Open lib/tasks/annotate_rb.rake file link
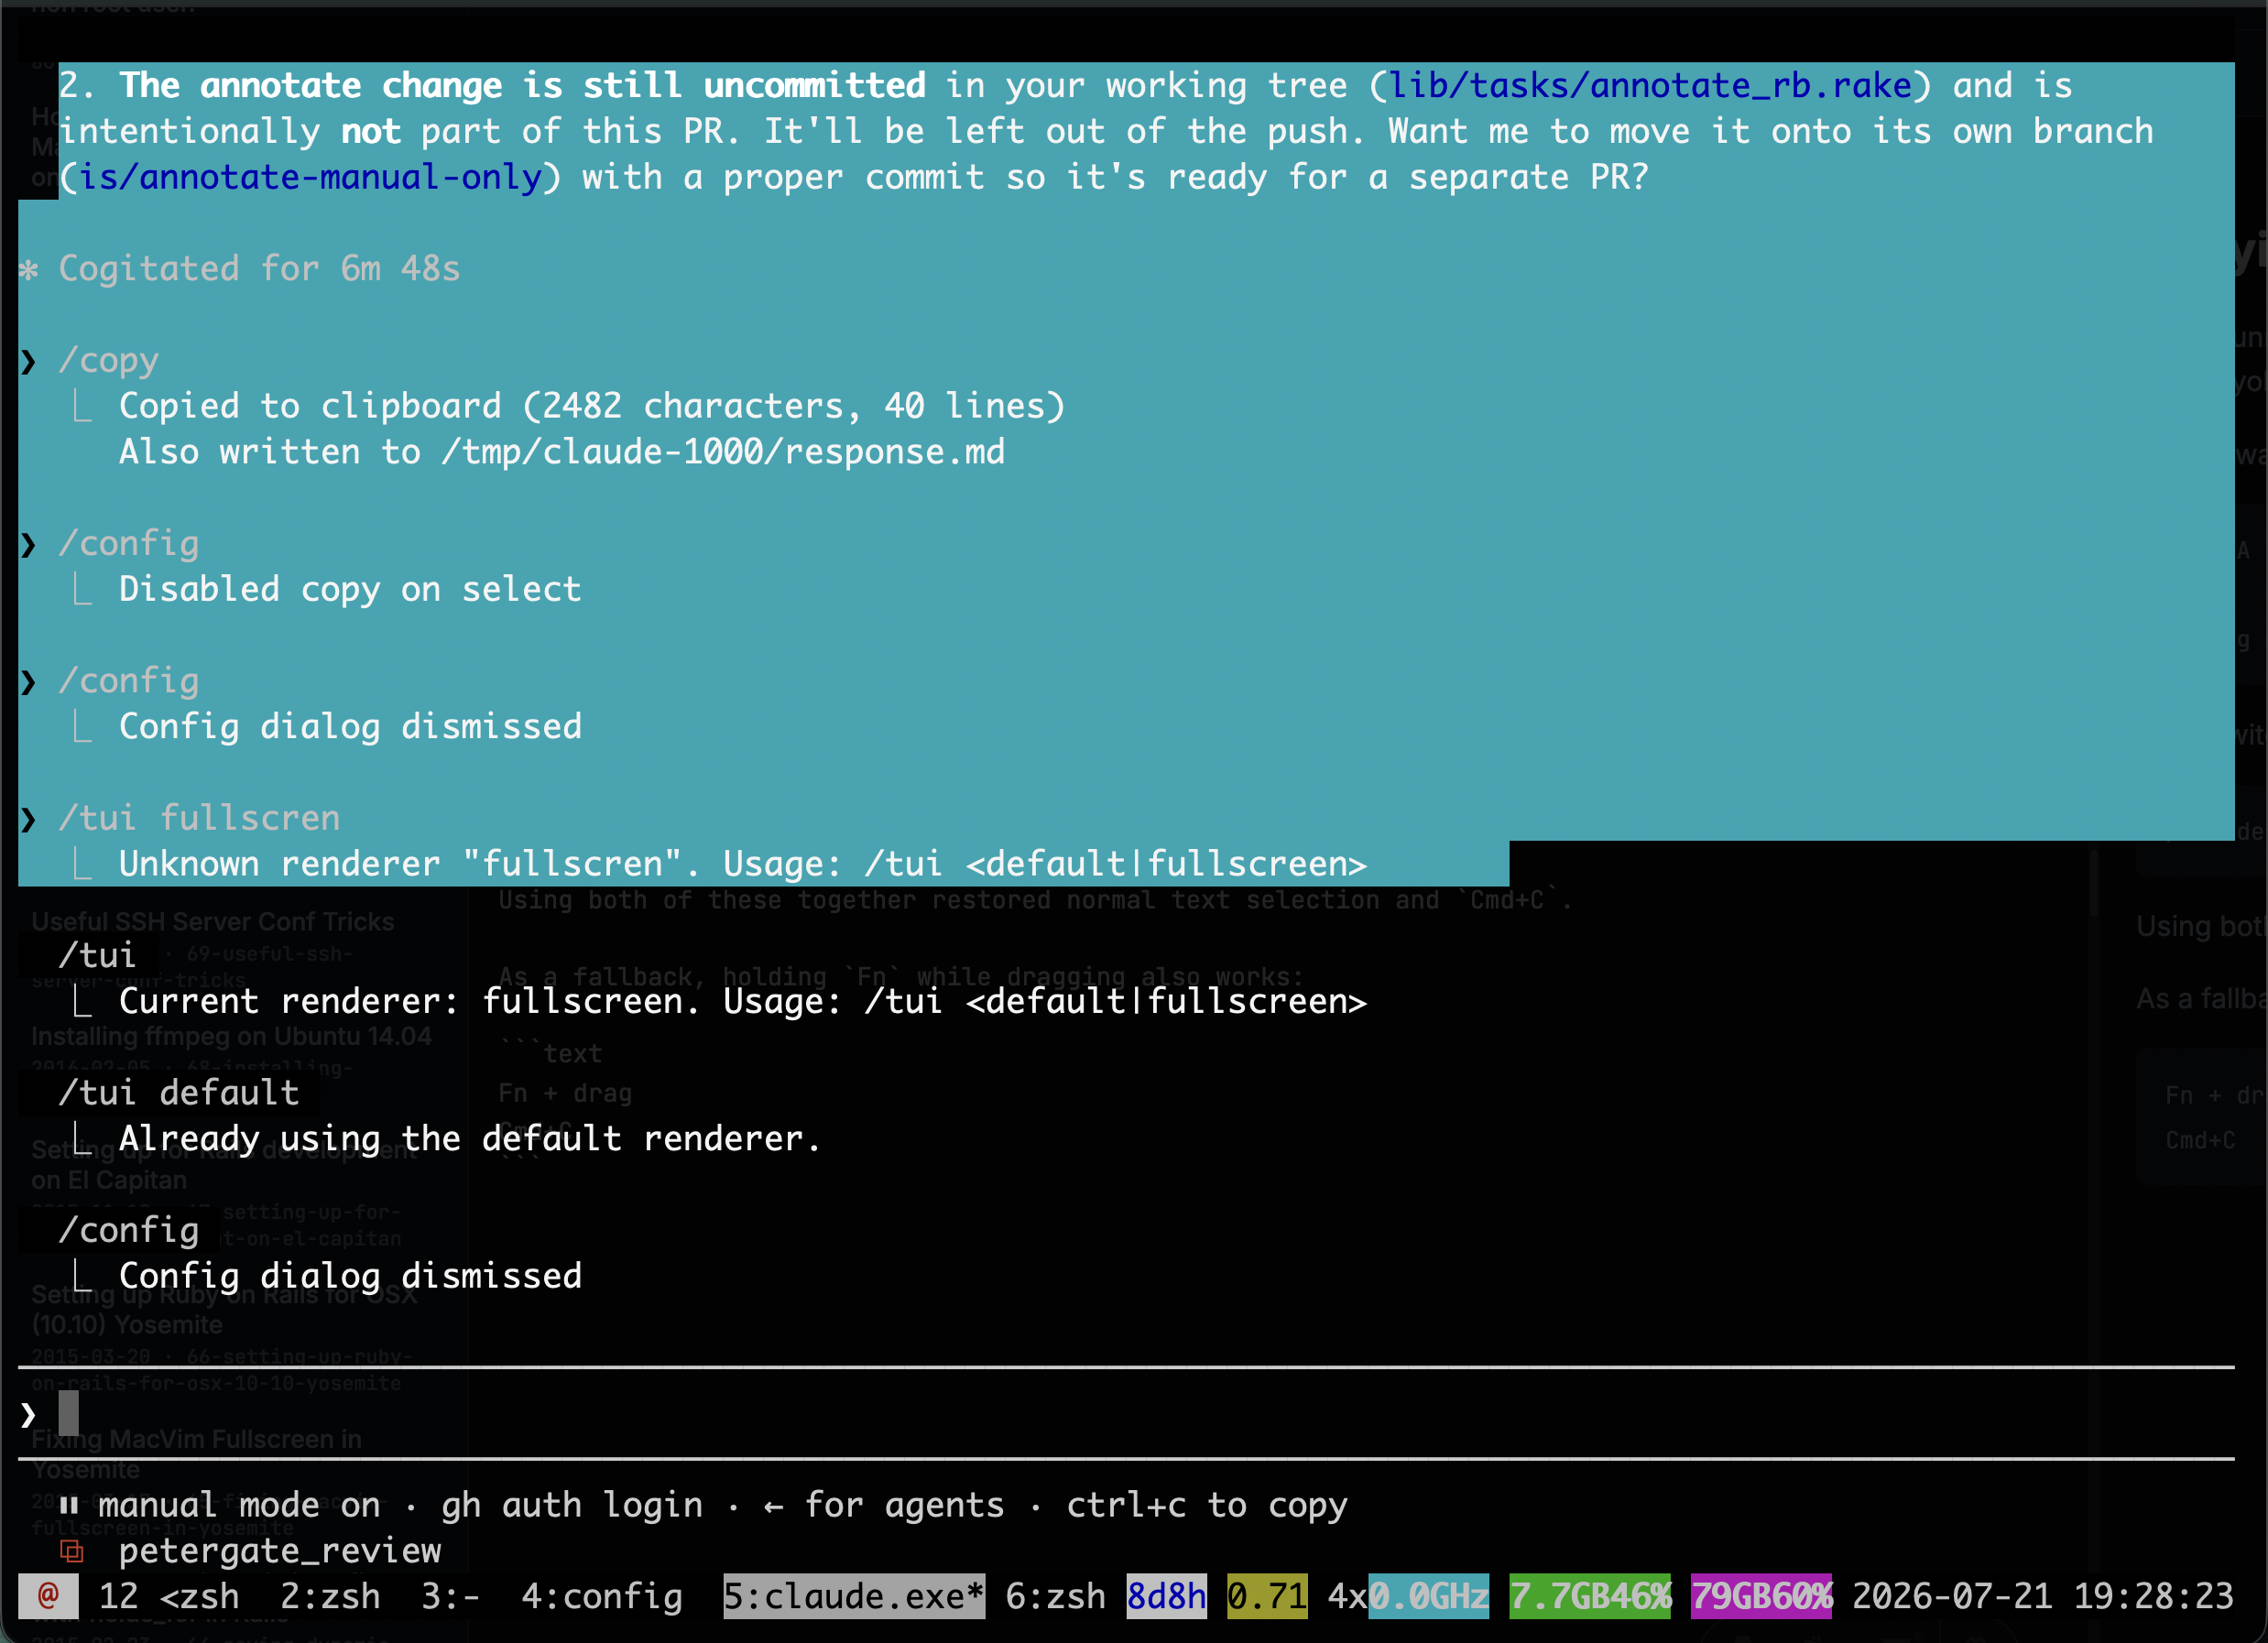Screen dimensions: 2268x1643 (x=1650, y=85)
